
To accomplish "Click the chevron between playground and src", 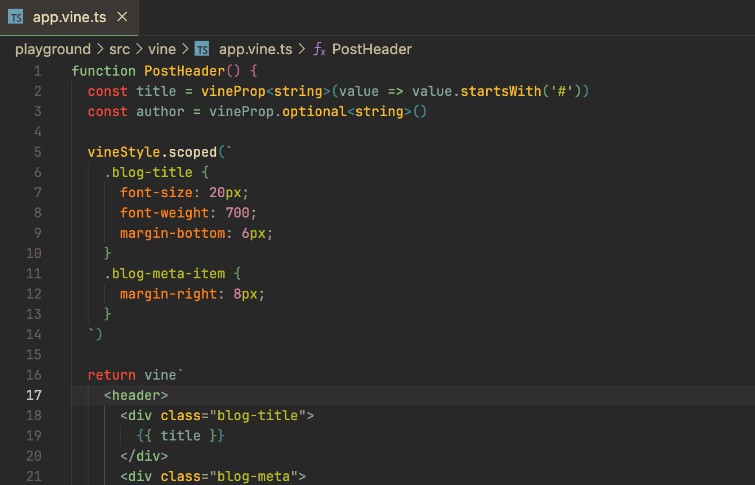I will pyautogui.click(x=99, y=49).
